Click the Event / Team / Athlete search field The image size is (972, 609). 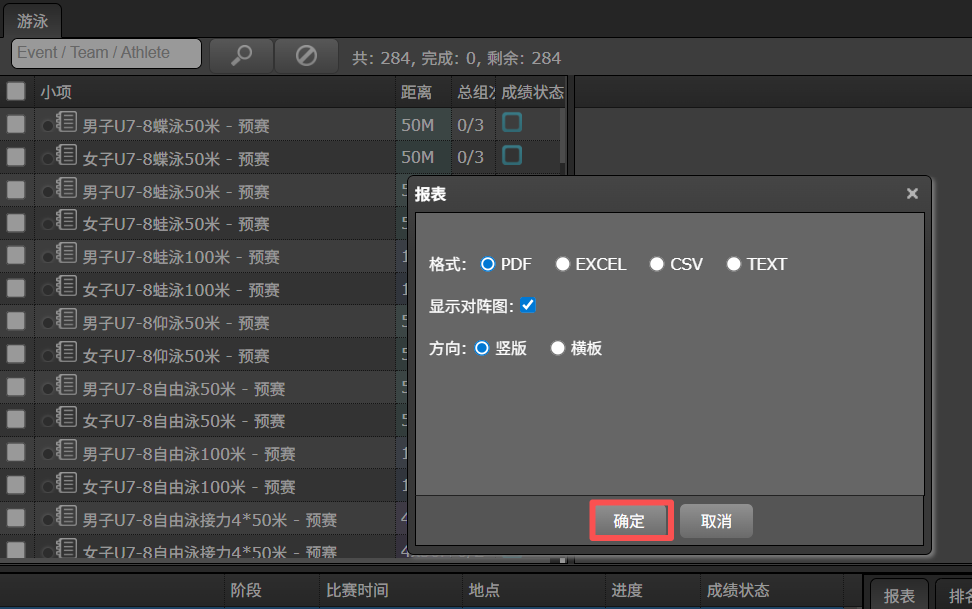pos(104,53)
